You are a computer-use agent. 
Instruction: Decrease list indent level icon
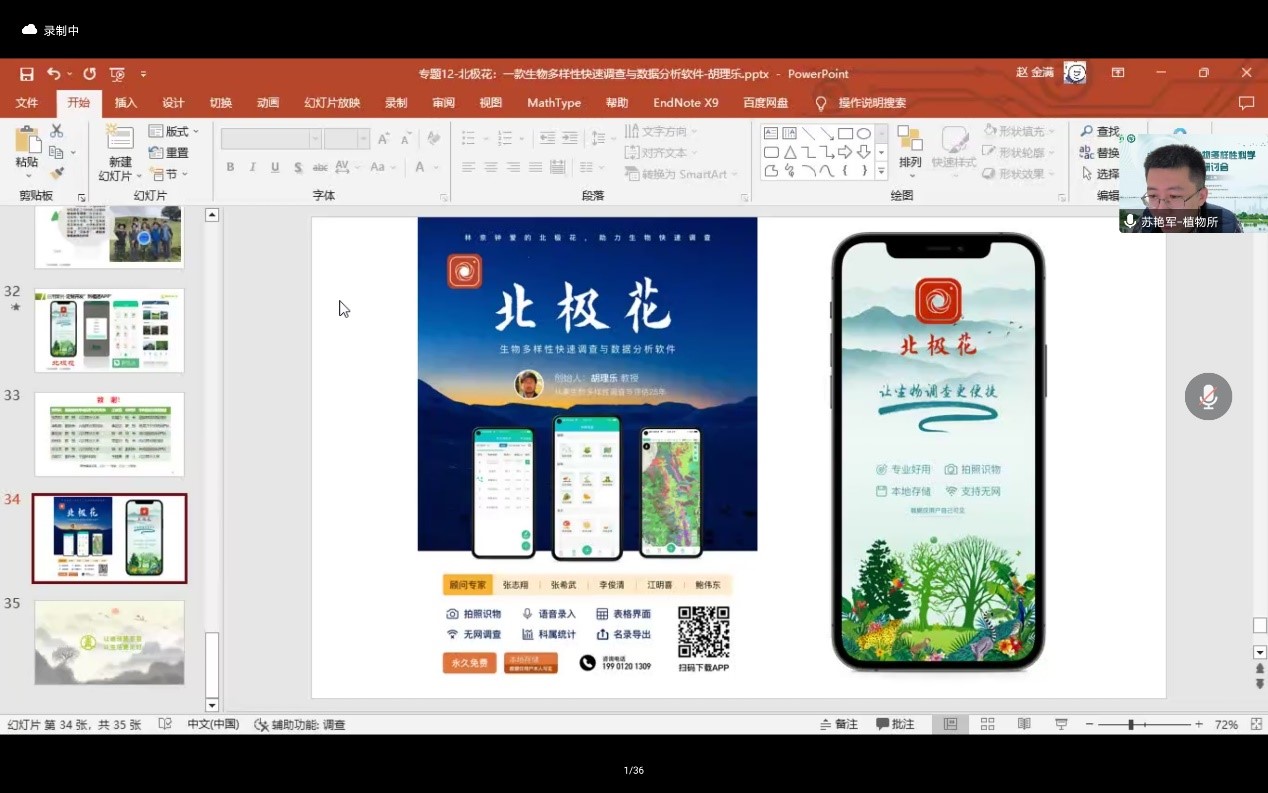click(x=546, y=139)
